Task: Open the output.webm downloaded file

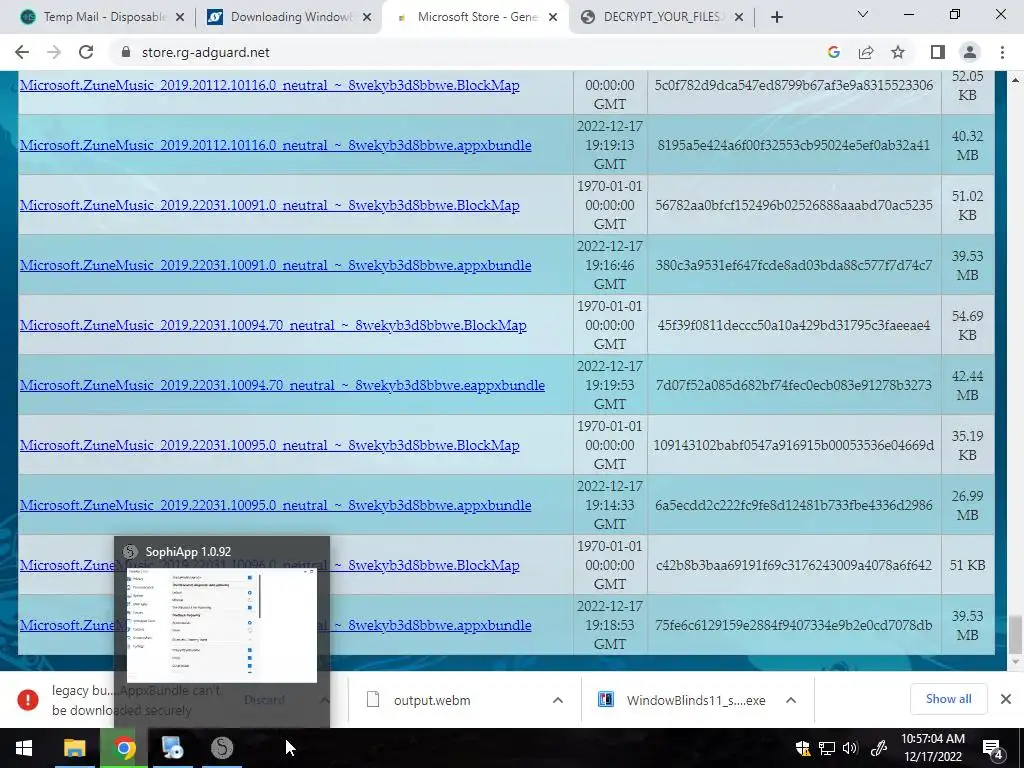Action: [x=432, y=700]
